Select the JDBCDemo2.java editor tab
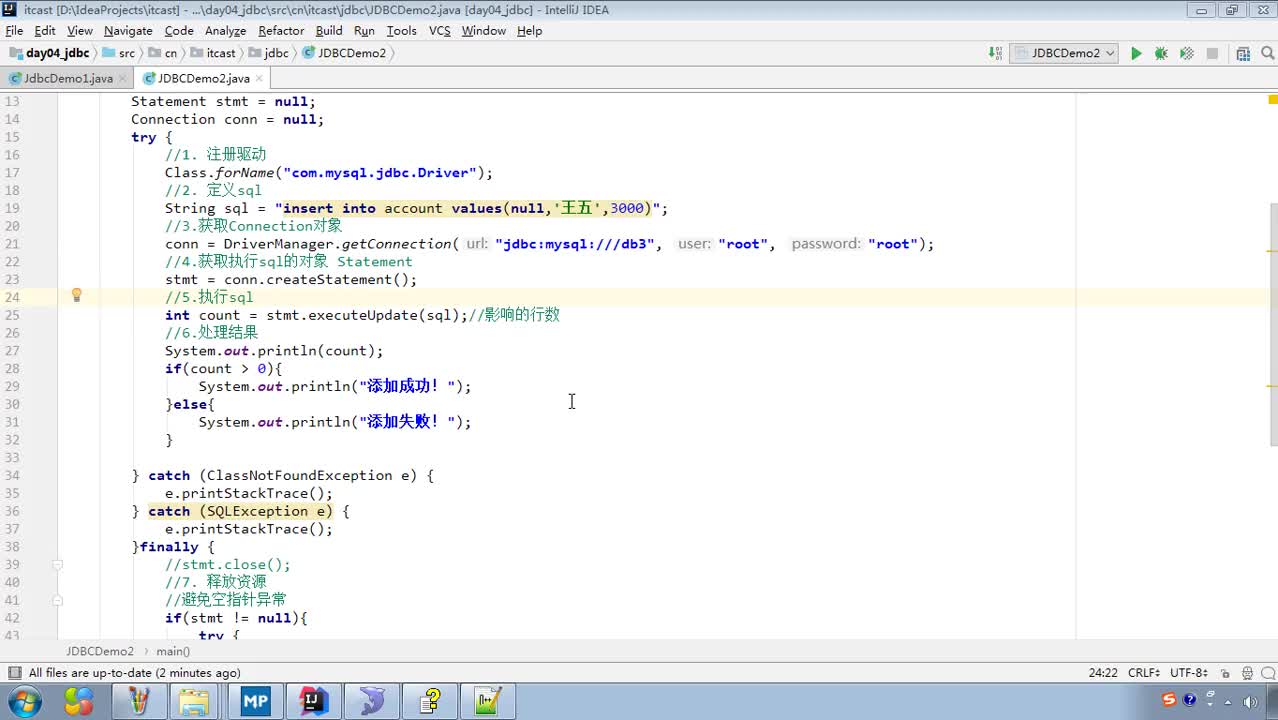The height and width of the screenshot is (720, 1278). (x=203, y=78)
